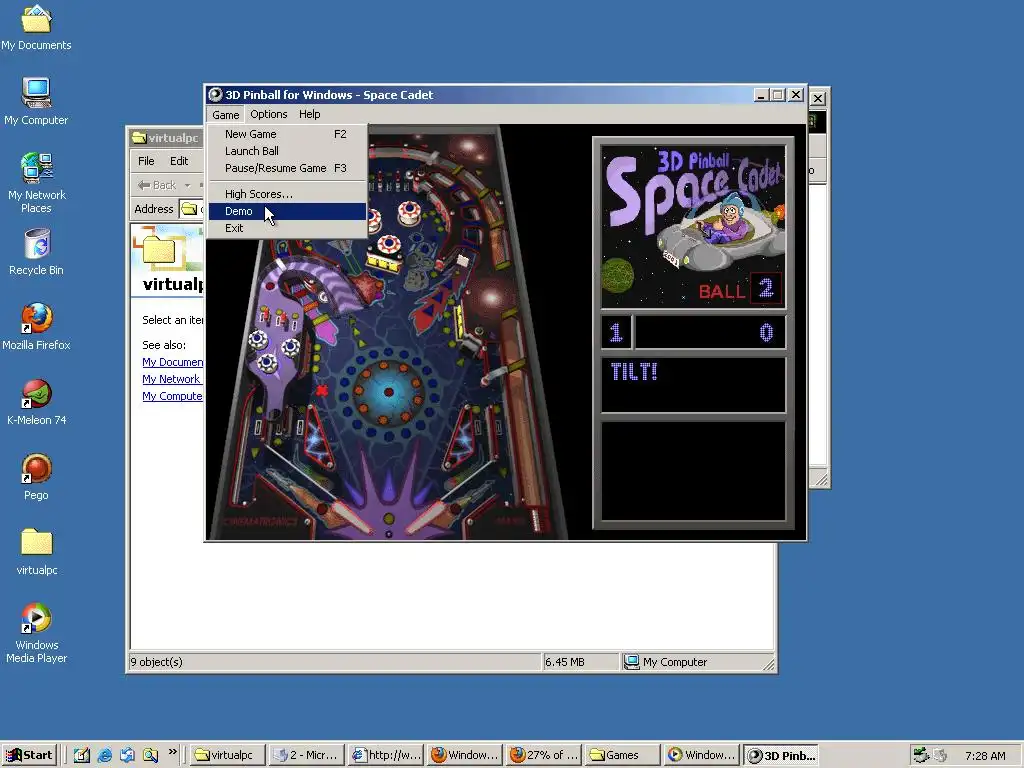This screenshot has width=1024, height=768.
Task: Click the fourth quick launch search icon
Action: click(x=150, y=755)
